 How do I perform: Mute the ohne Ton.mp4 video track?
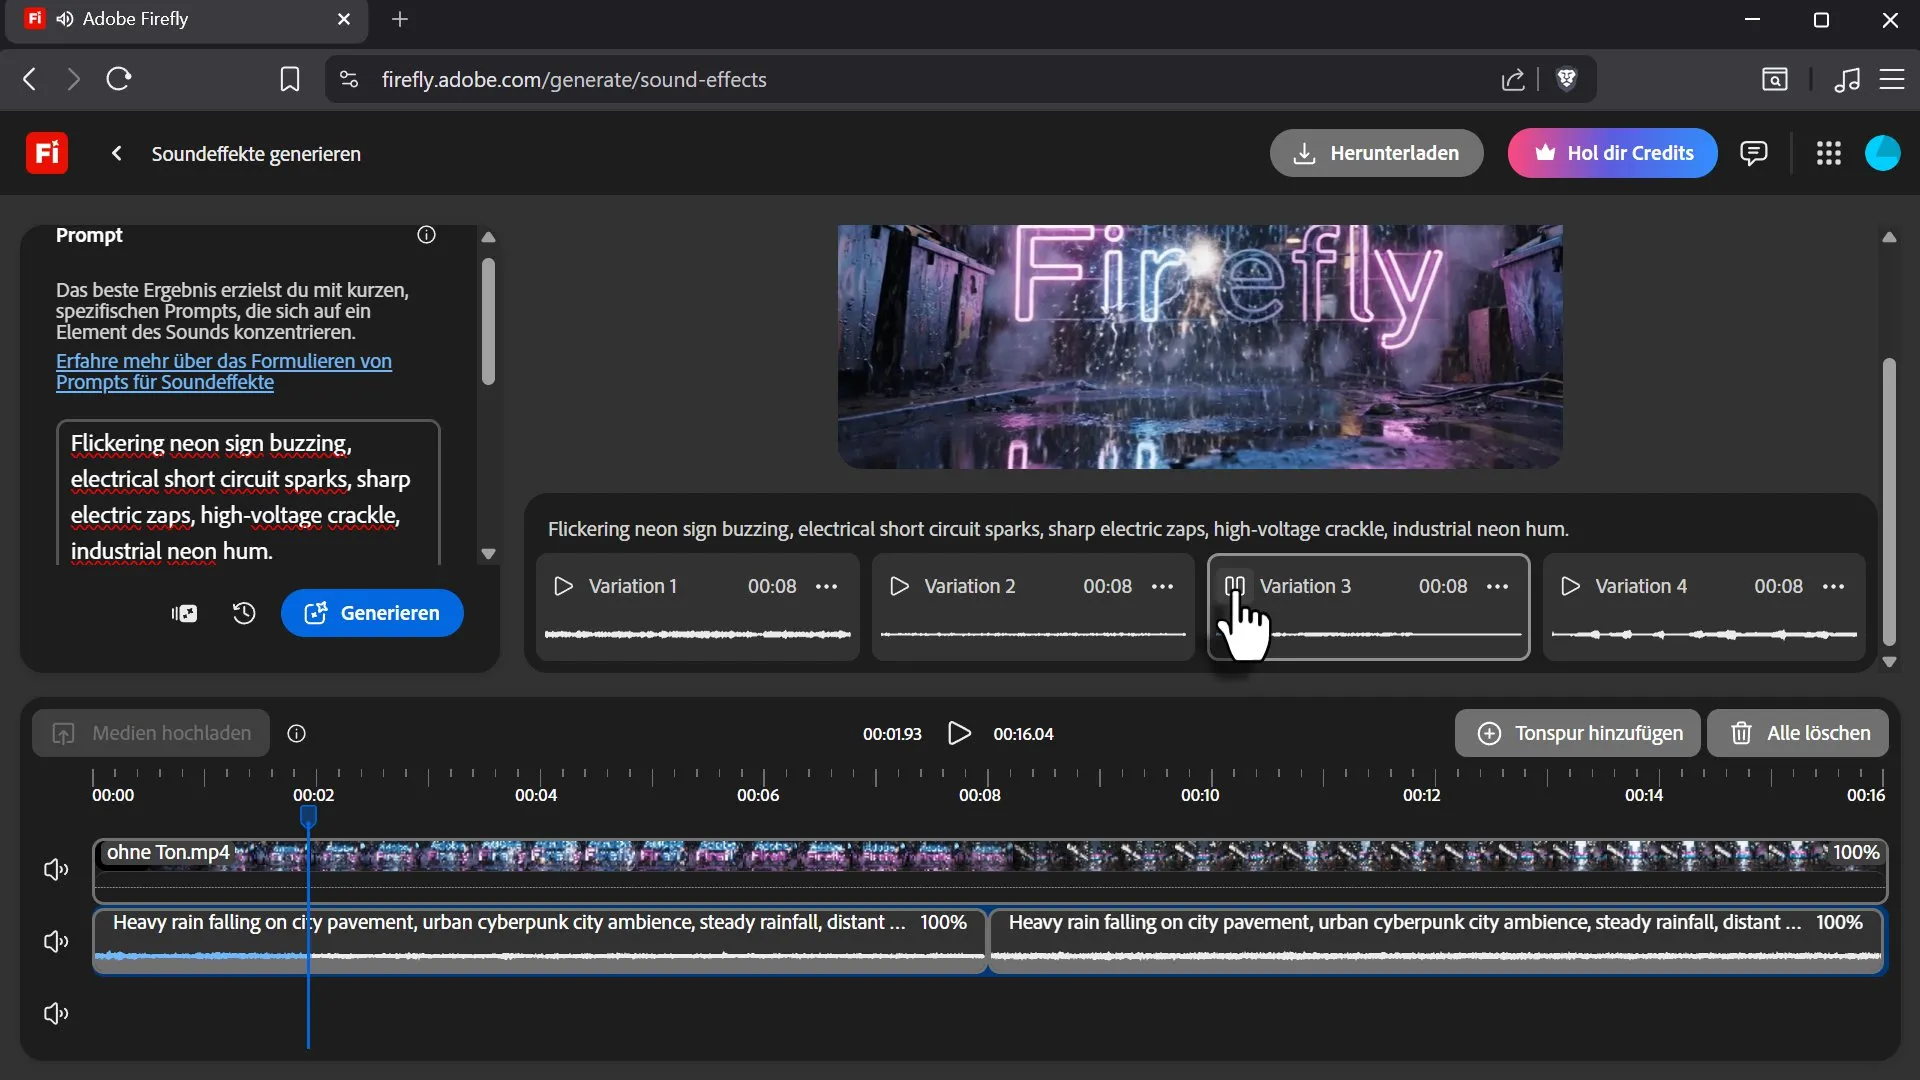coord(56,870)
